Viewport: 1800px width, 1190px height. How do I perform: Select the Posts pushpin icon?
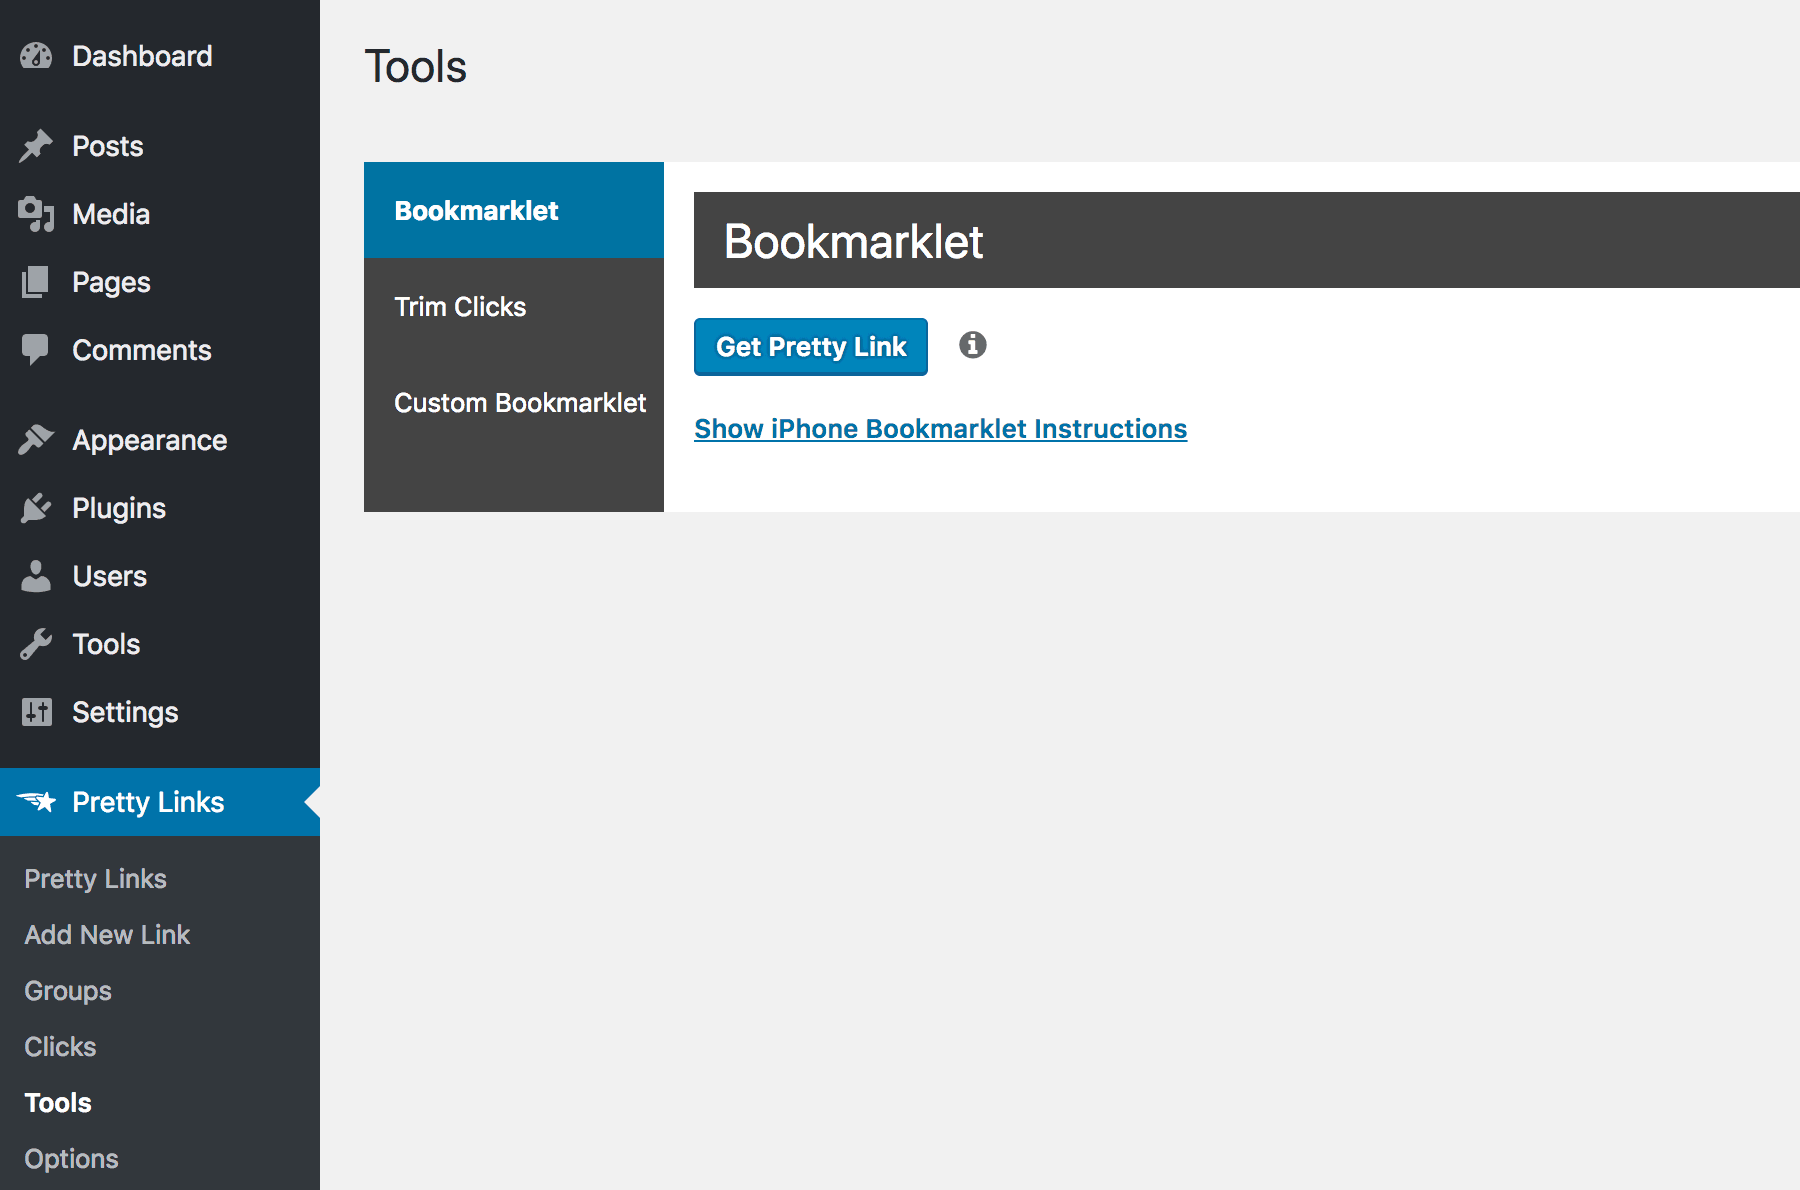(36, 145)
